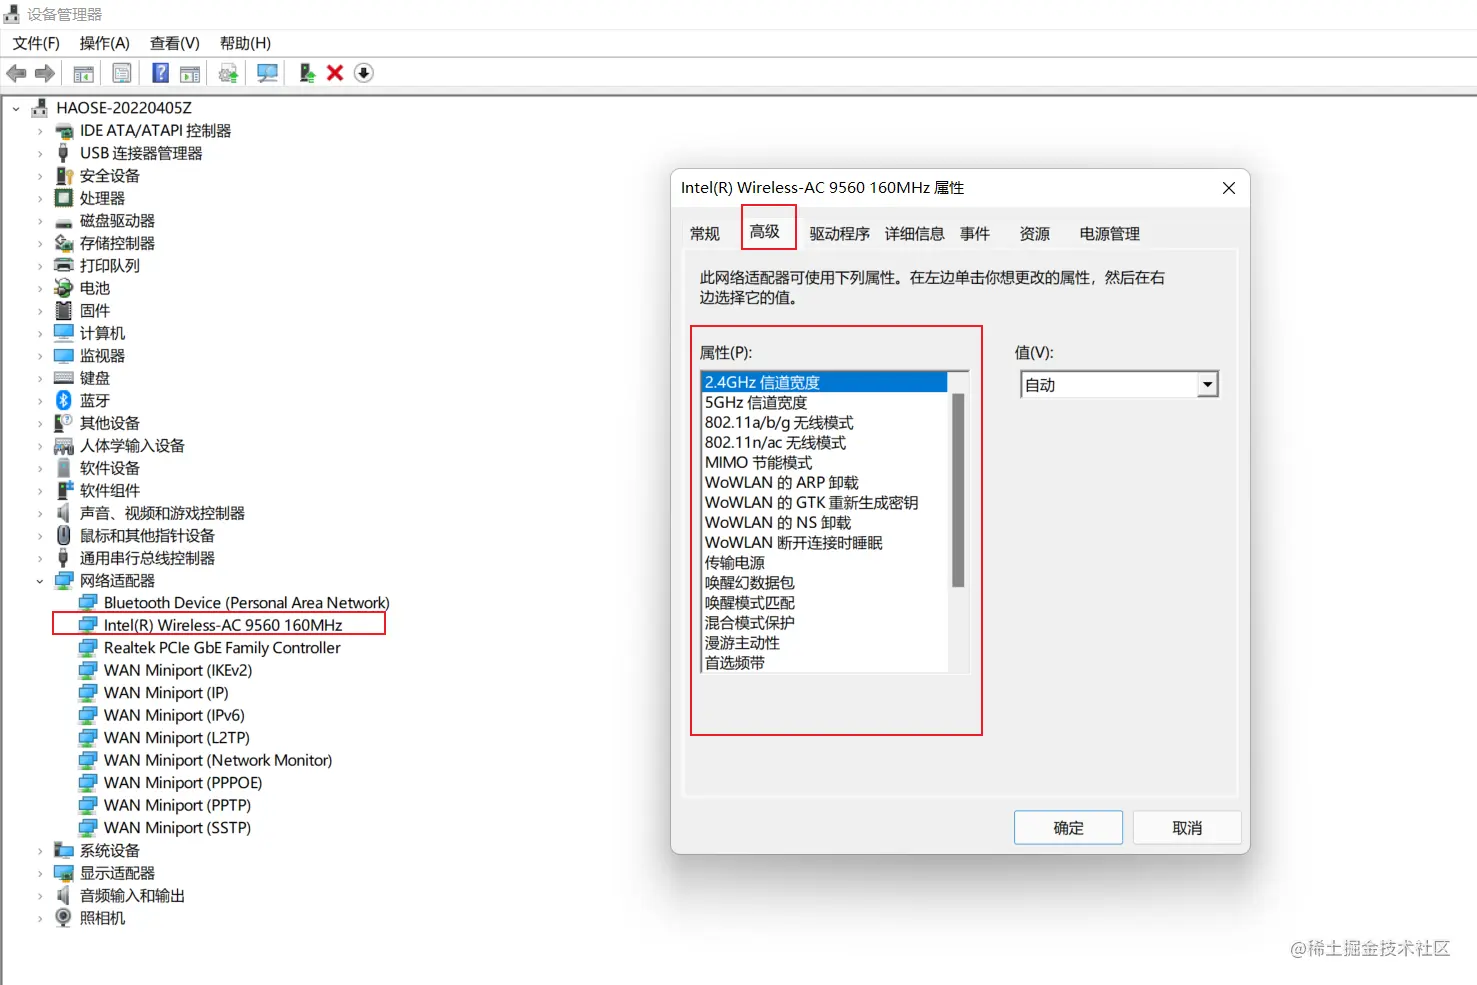Image resolution: width=1477 pixels, height=985 pixels.
Task: Click the Disable device down-arrow icon
Action: coord(364,73)
